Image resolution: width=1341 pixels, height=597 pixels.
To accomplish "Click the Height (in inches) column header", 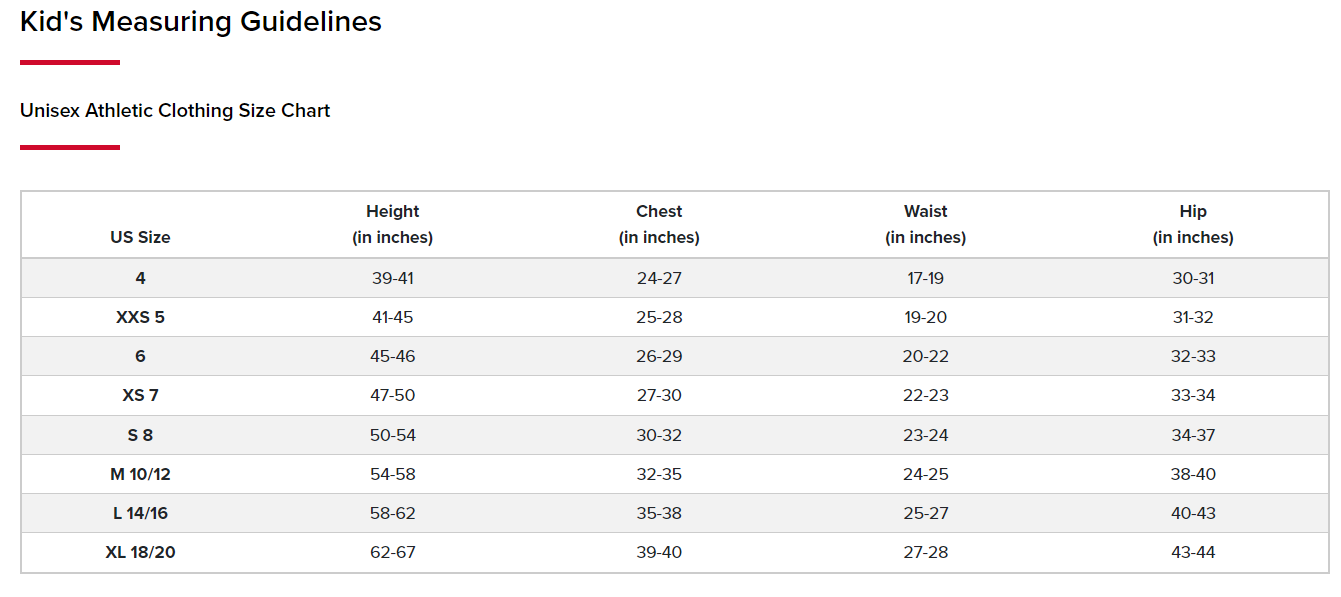I will (392, 225).
